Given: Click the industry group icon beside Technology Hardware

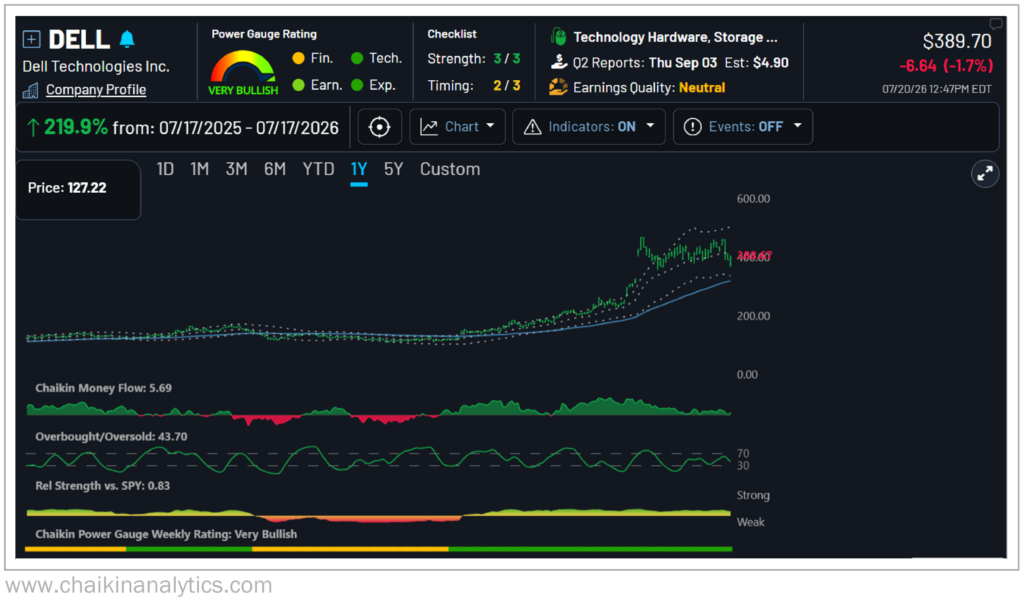Looking at the screenshot, I should (x=558, y=37).
